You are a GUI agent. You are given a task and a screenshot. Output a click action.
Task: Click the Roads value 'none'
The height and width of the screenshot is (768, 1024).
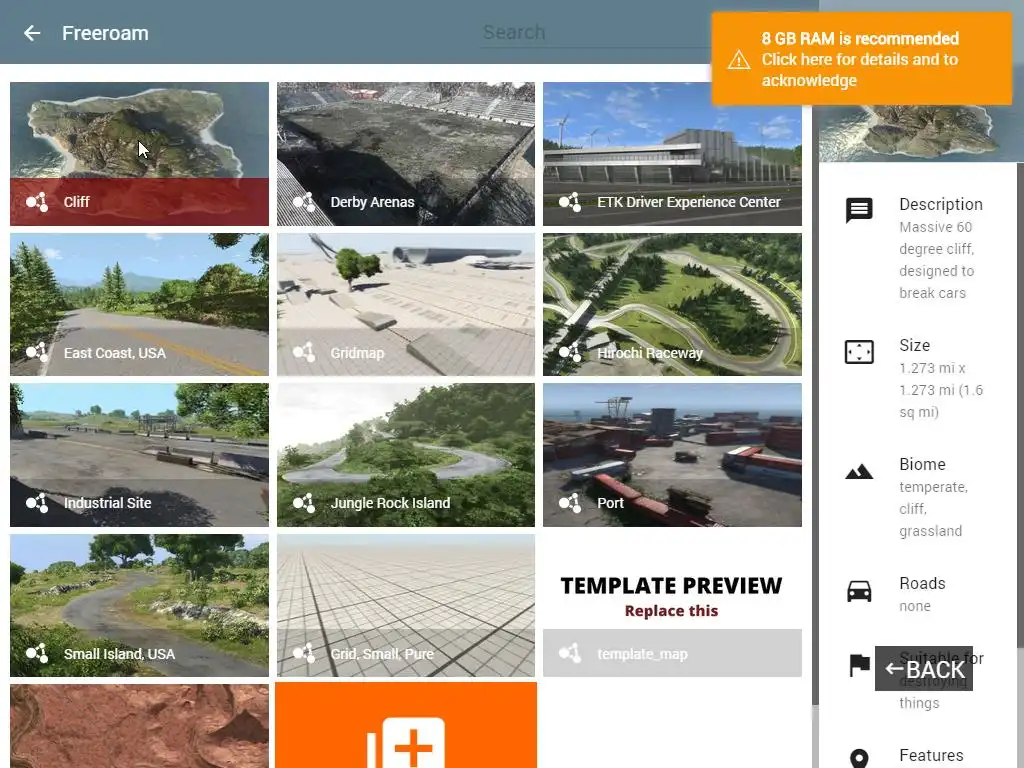tap(915, 606)
